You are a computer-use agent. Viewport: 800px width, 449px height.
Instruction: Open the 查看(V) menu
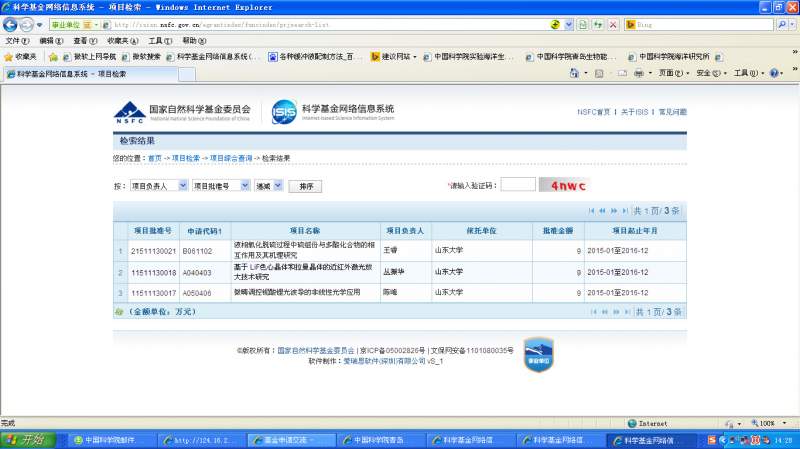[x=85, y=41]
